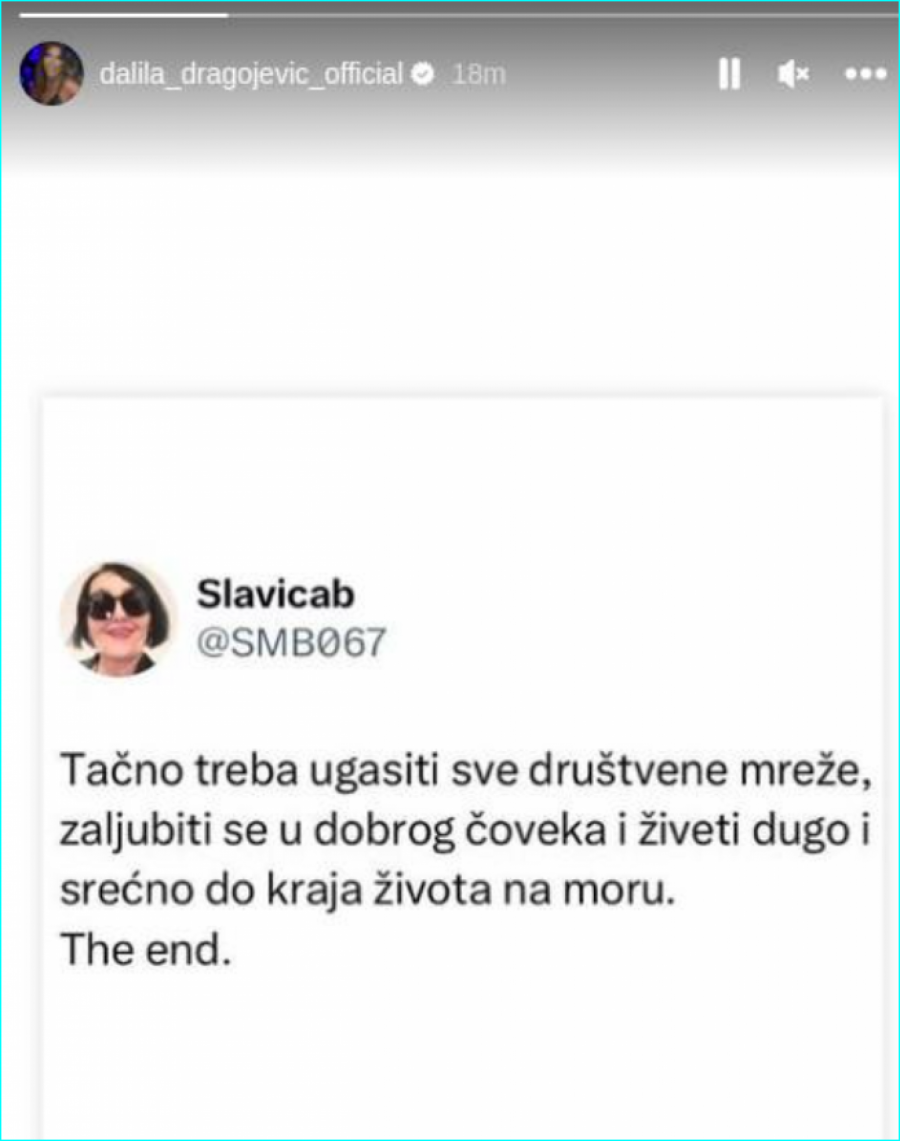Viewport: 900px width, 1141px height.
Task: Unmute the story audio
Action: point(793,73)
